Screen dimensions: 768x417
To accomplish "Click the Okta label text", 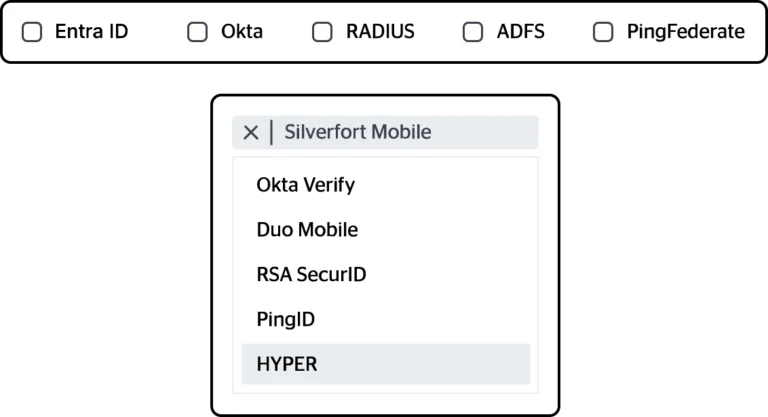I will [242, 32].
